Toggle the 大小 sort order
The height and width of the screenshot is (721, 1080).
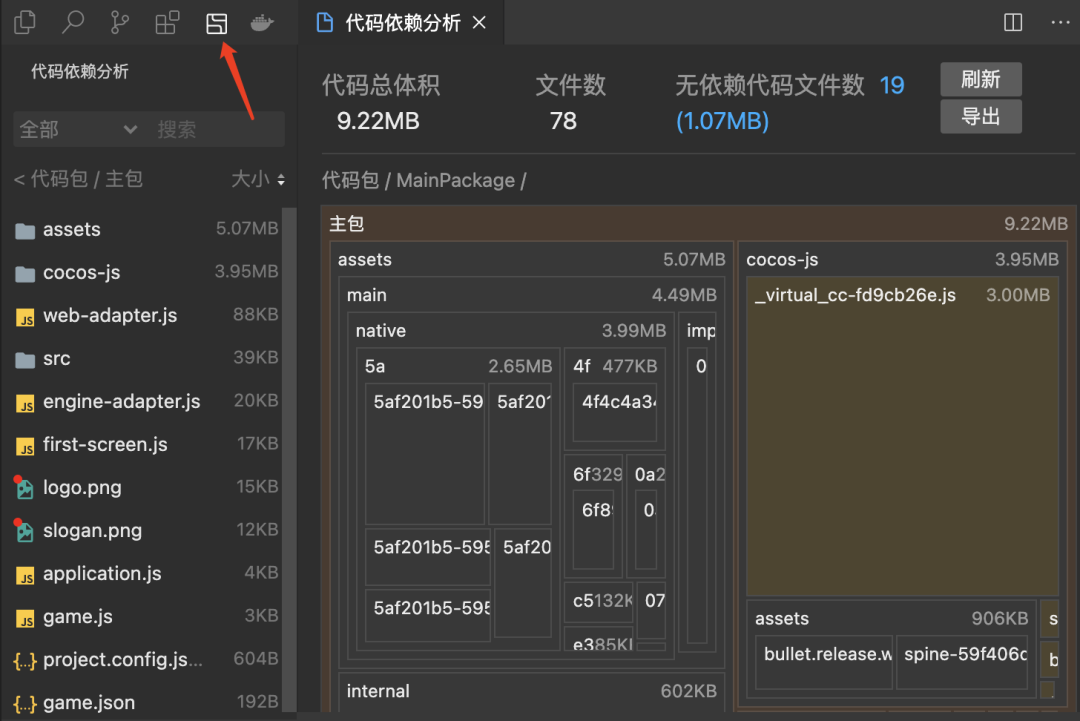click(x=258, y=179)
